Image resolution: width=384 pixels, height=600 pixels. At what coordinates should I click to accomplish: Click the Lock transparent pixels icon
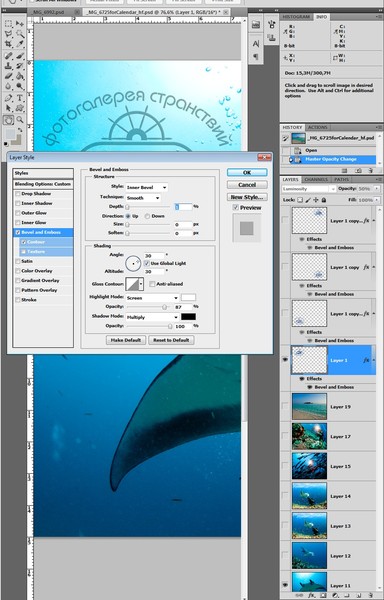(300, 200)
